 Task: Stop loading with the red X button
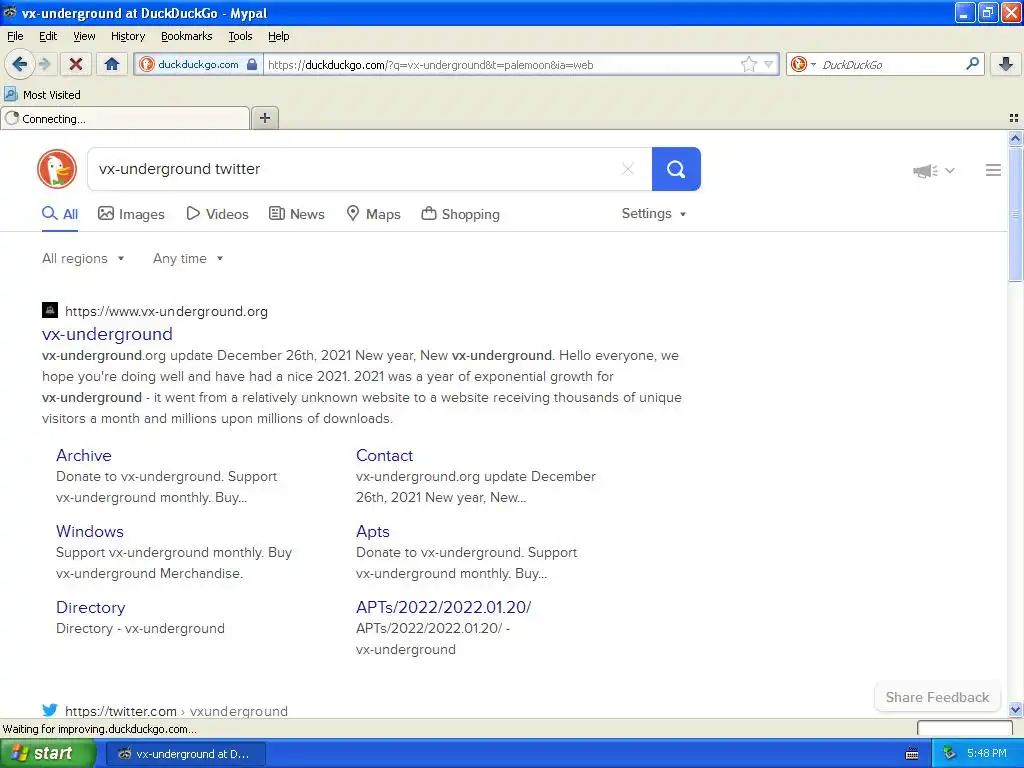point(76,64)
